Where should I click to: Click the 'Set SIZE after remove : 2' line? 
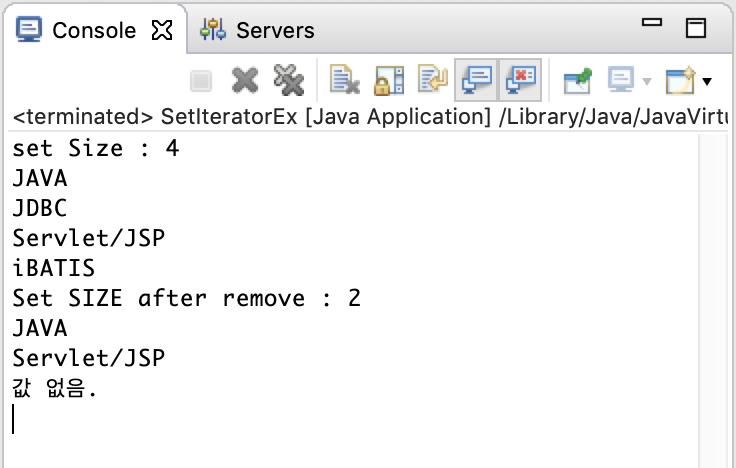coord(186,298)
